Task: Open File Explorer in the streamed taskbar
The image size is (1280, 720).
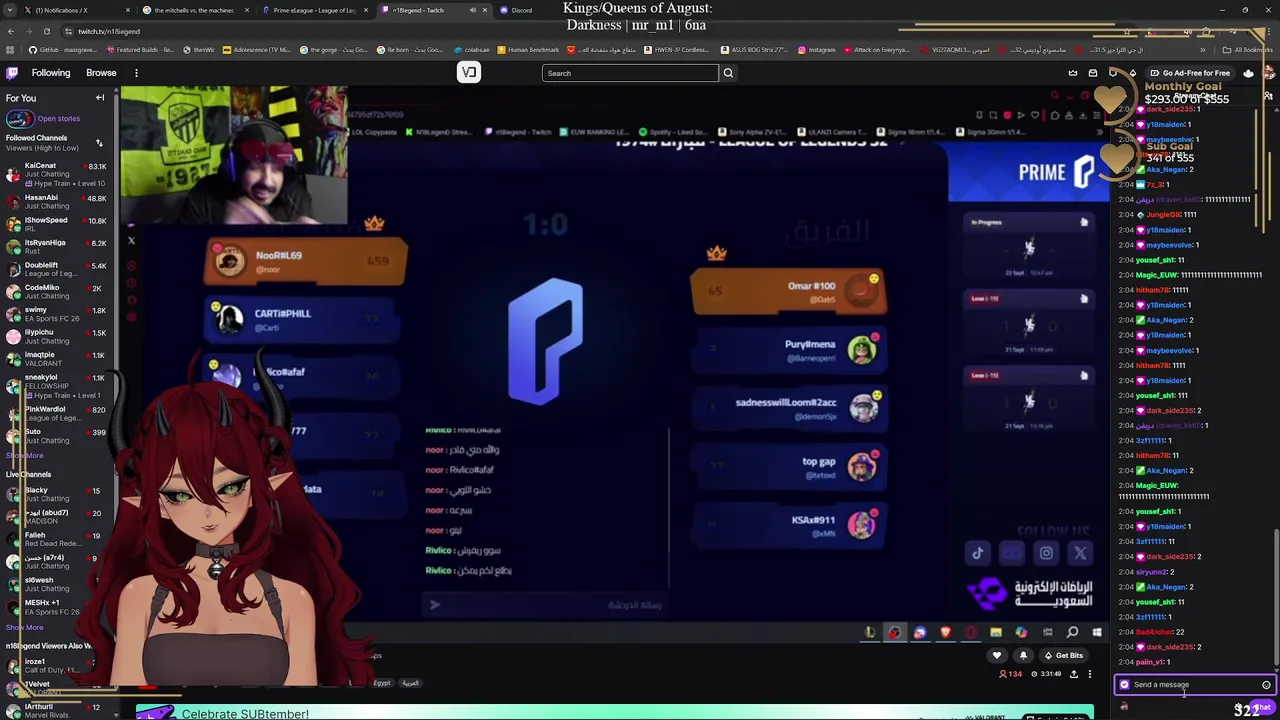Action: tap(996, 632)
